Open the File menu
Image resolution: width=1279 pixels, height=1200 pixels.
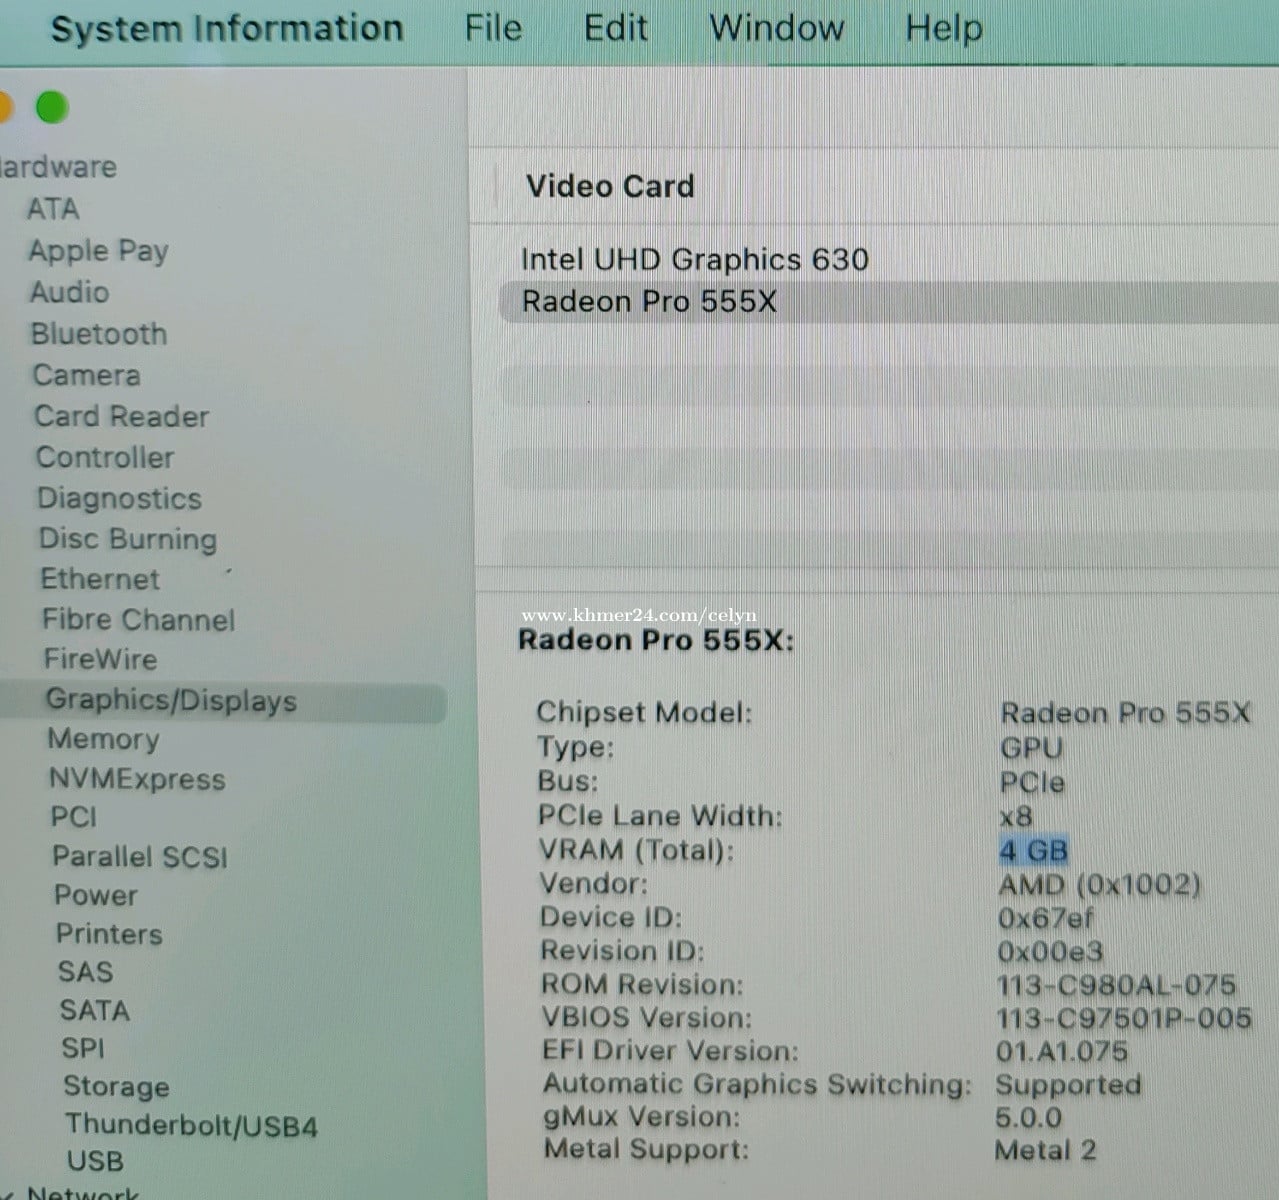click(x=493, y=28)
